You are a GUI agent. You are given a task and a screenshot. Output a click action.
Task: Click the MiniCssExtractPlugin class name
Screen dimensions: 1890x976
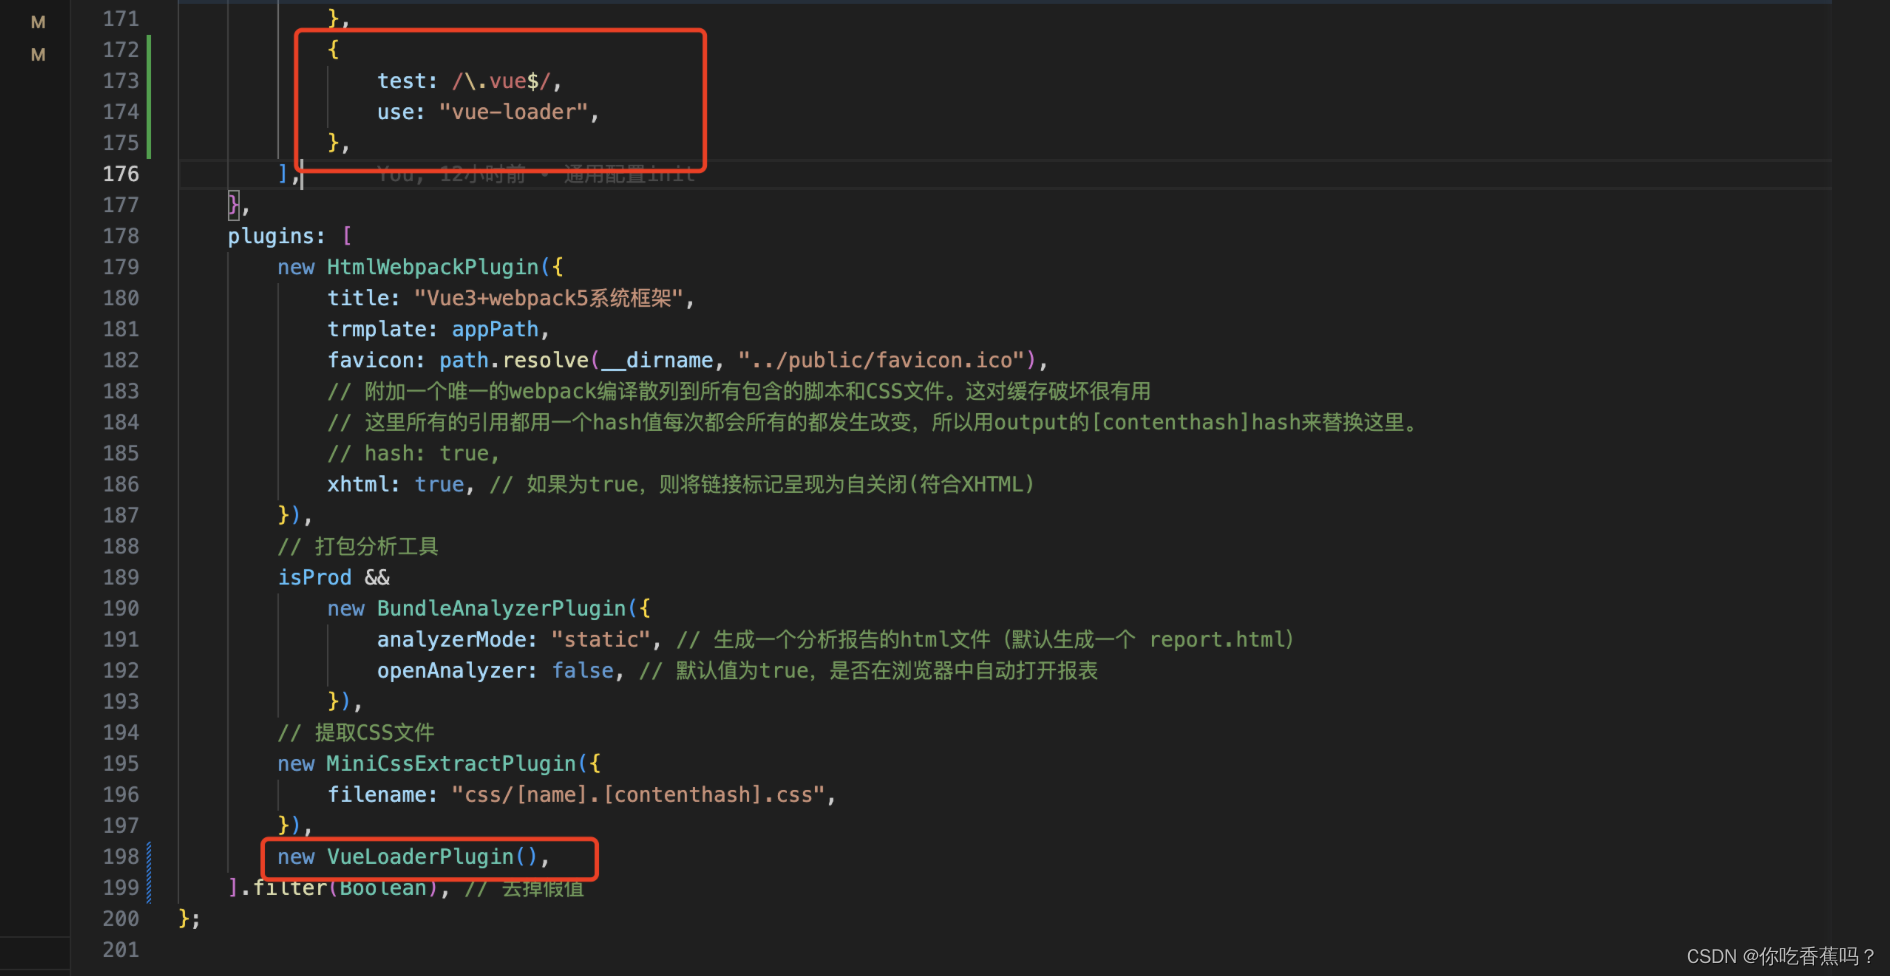(452, 763)
